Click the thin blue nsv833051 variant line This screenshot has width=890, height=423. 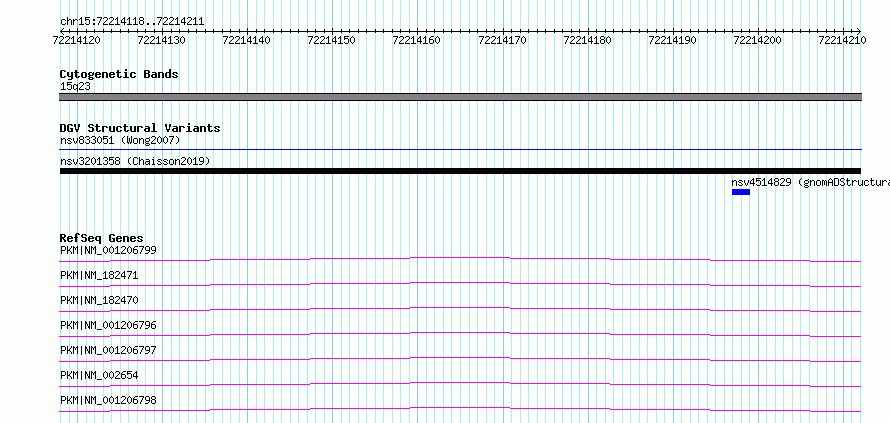pos(460,150)
